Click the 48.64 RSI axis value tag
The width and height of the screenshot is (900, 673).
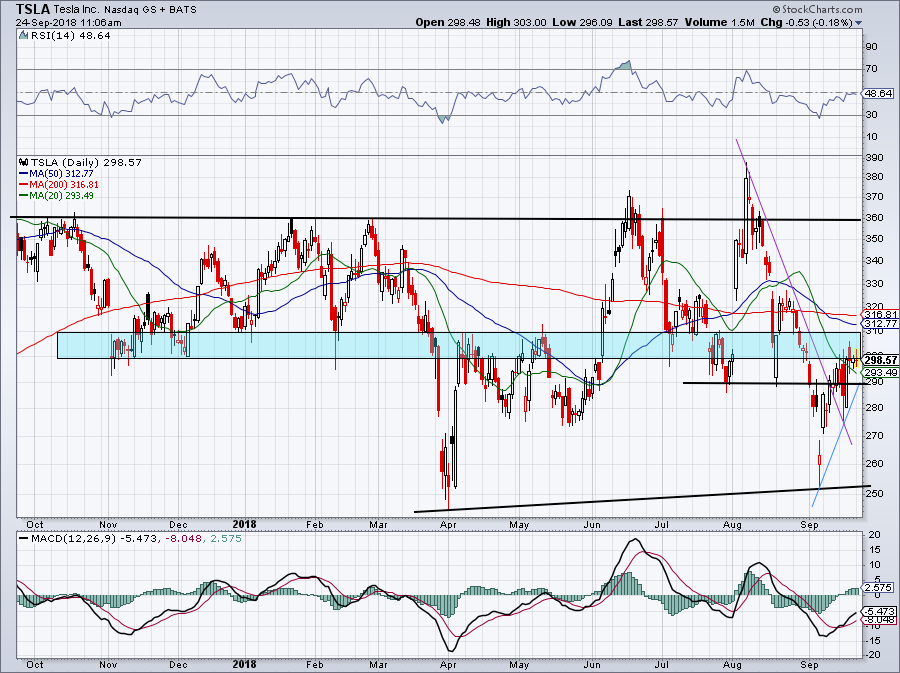[x=877, y=93]
